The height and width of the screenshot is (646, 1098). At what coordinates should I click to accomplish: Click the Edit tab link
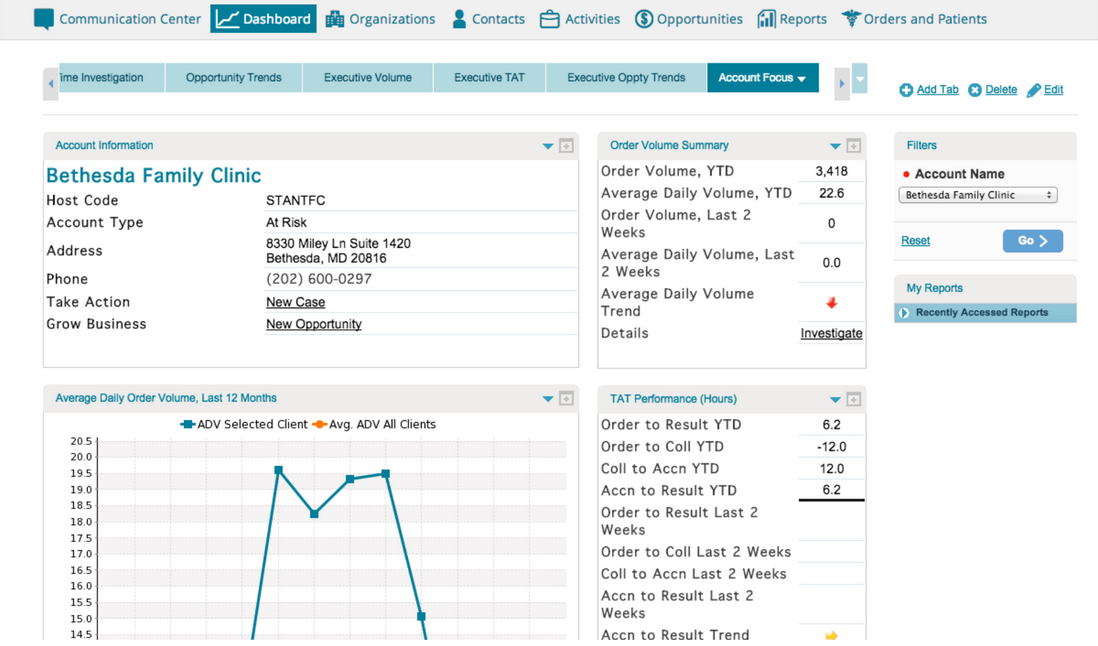tap(1053, 90)
